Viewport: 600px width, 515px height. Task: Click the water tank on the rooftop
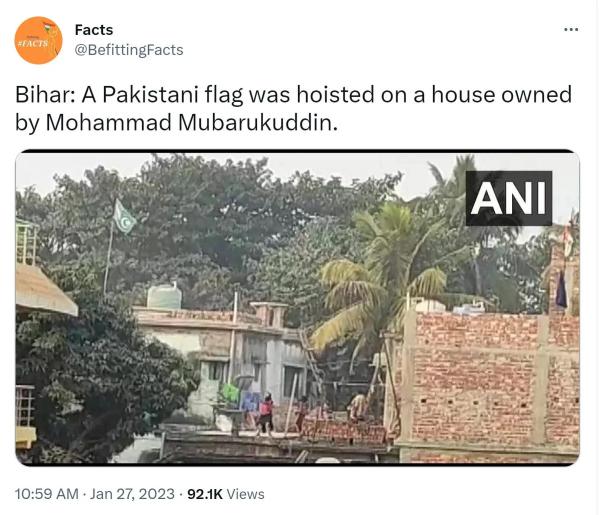click(x=165, y=296)
